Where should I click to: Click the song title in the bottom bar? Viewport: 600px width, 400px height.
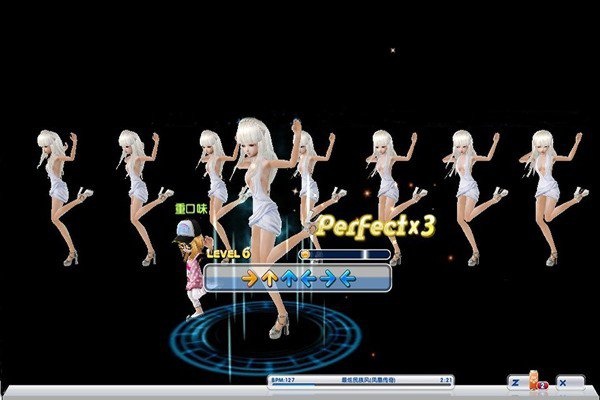point(368,380)
